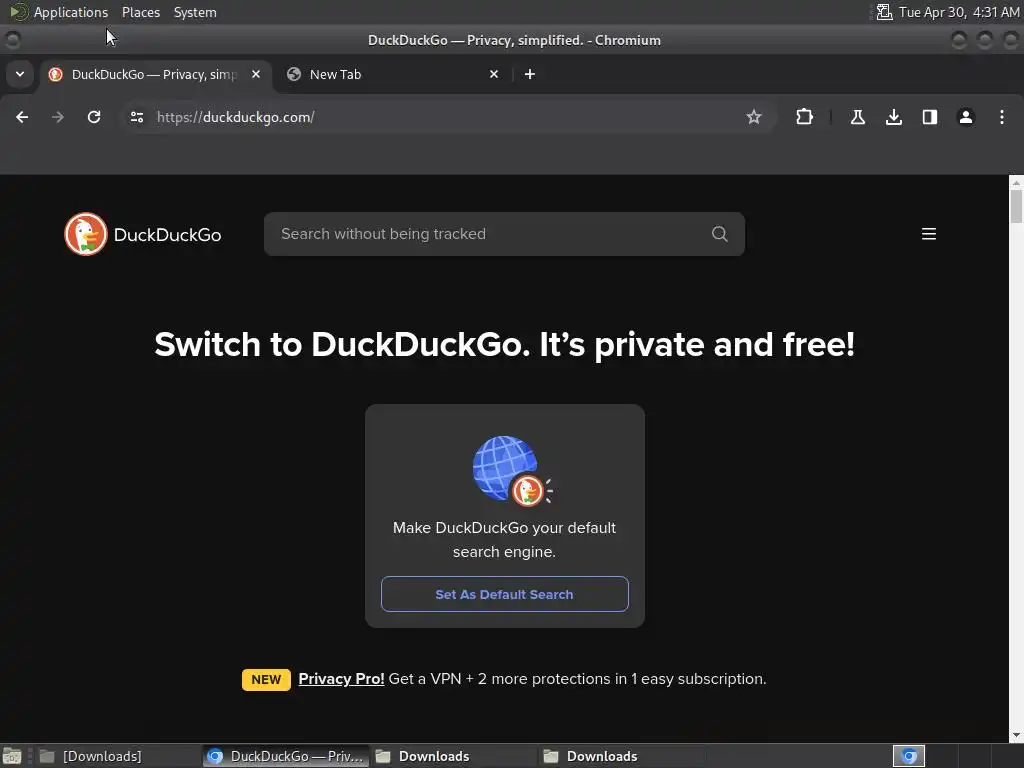Open Chrome Labs flask icon

[x=857, y=117]
